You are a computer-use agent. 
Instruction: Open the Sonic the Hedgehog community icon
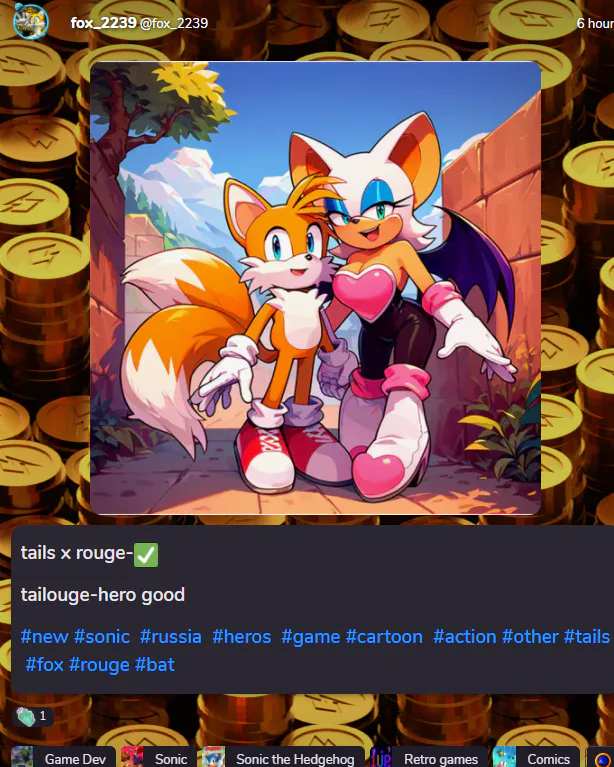pos(213,757)
